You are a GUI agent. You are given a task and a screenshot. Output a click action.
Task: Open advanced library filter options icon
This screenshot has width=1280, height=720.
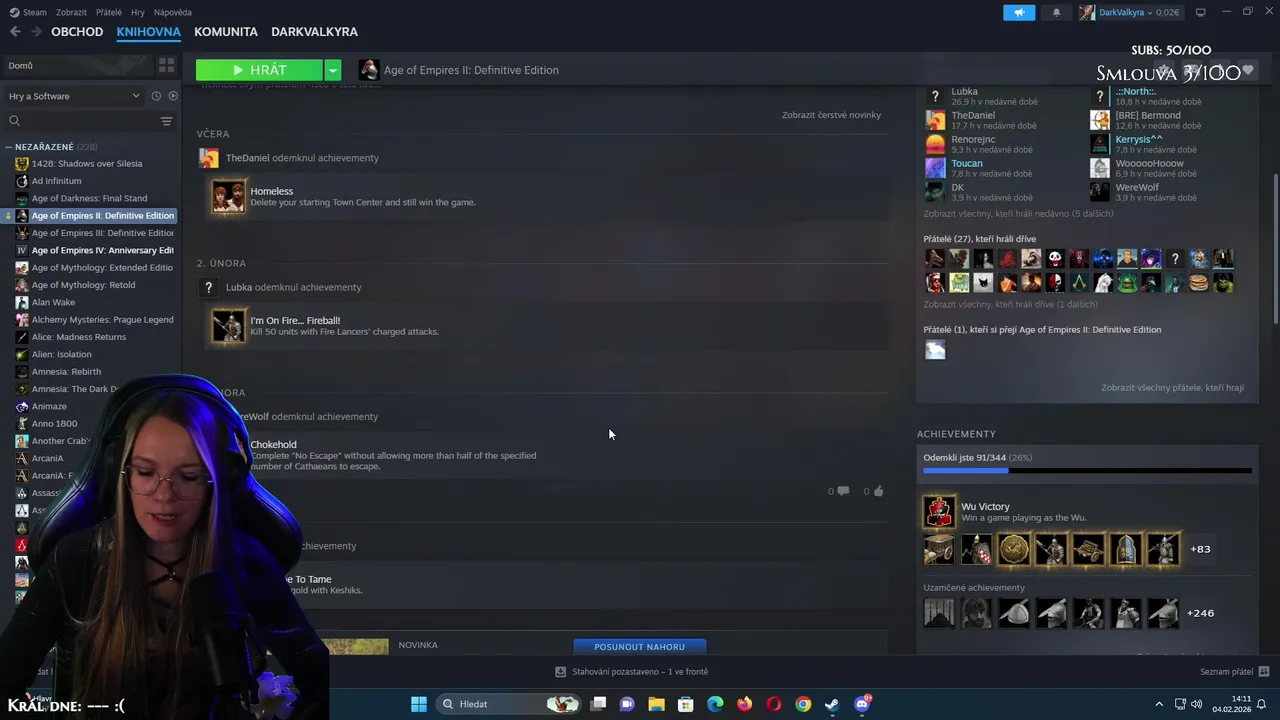point(166,121)
